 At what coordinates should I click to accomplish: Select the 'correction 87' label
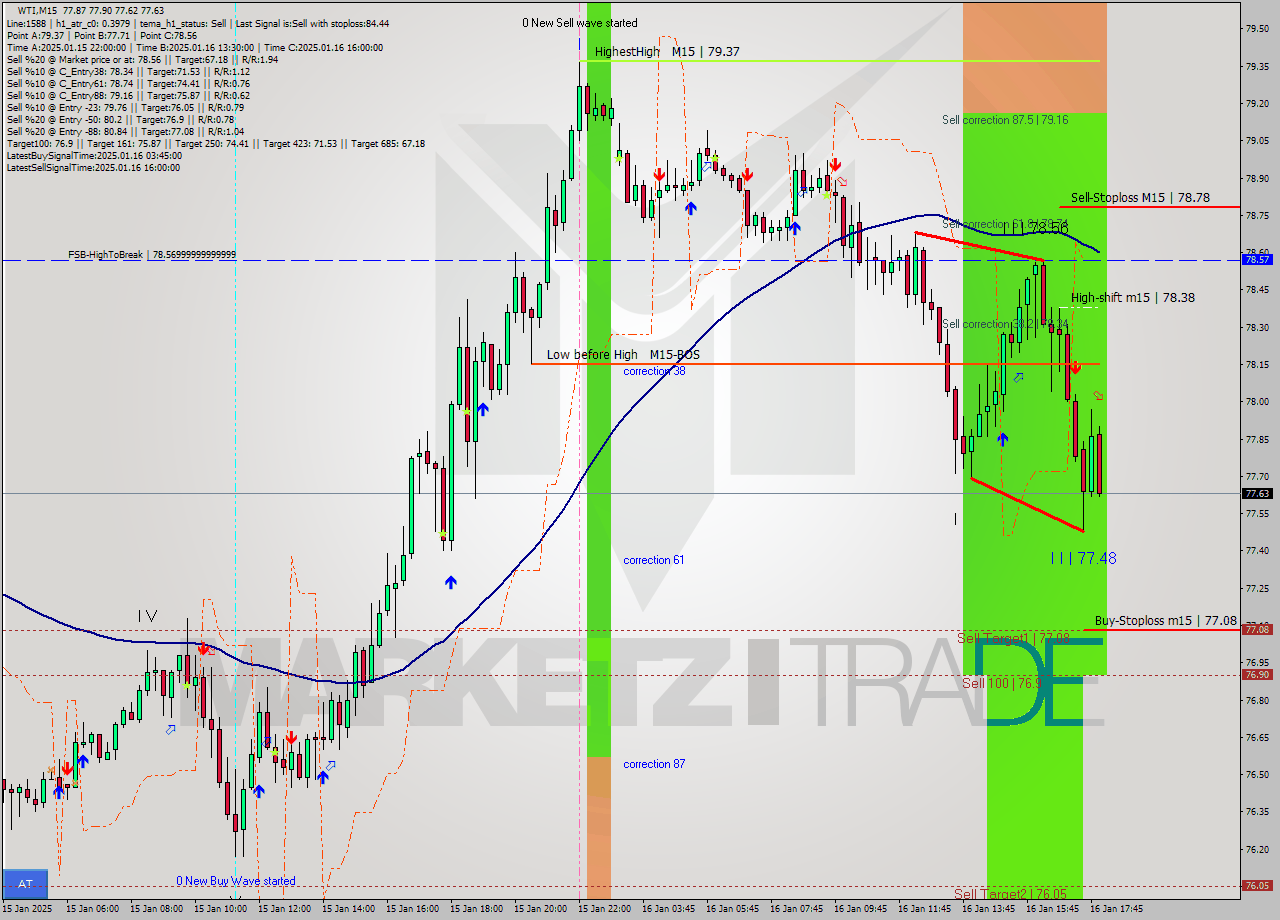click(654, 764)
